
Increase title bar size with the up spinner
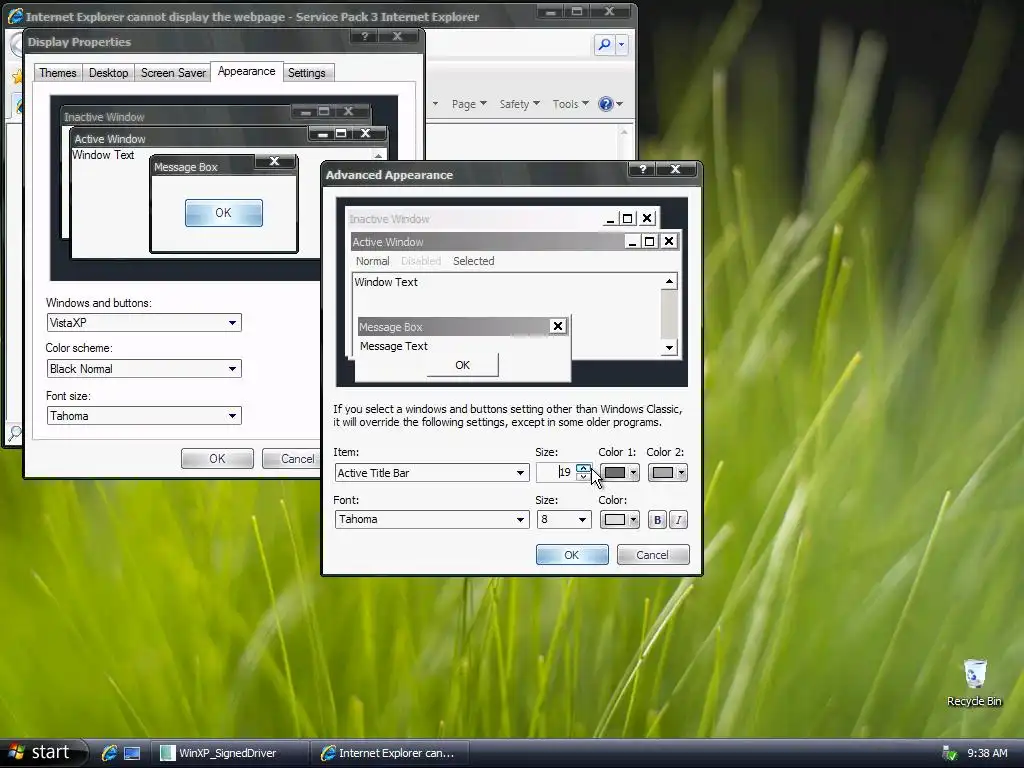click(x=583, y=468)
